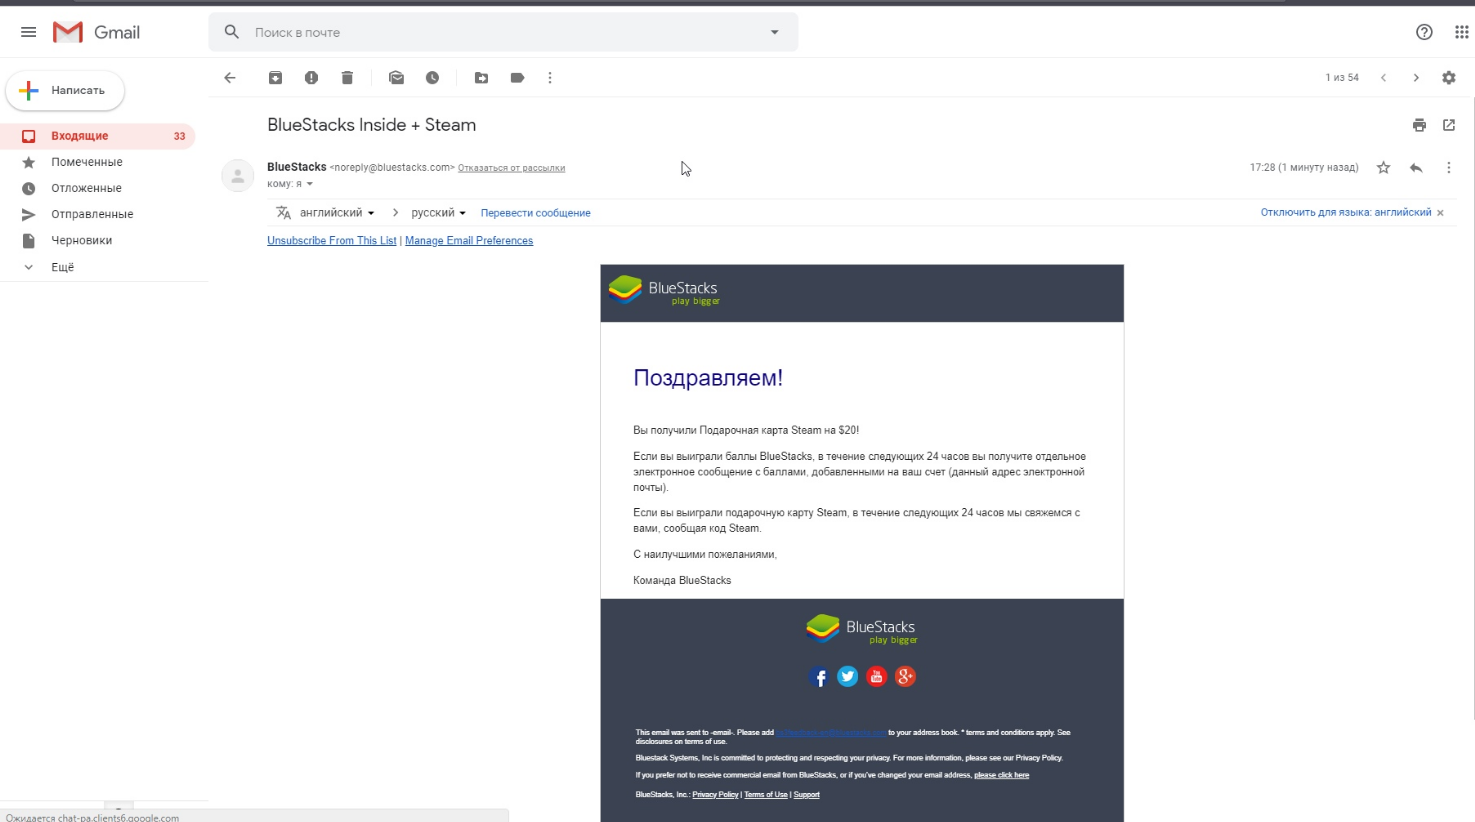This screenshot has width=1475, height=822.
Task: Open email in a new window
Action: tap(1449, 125)
